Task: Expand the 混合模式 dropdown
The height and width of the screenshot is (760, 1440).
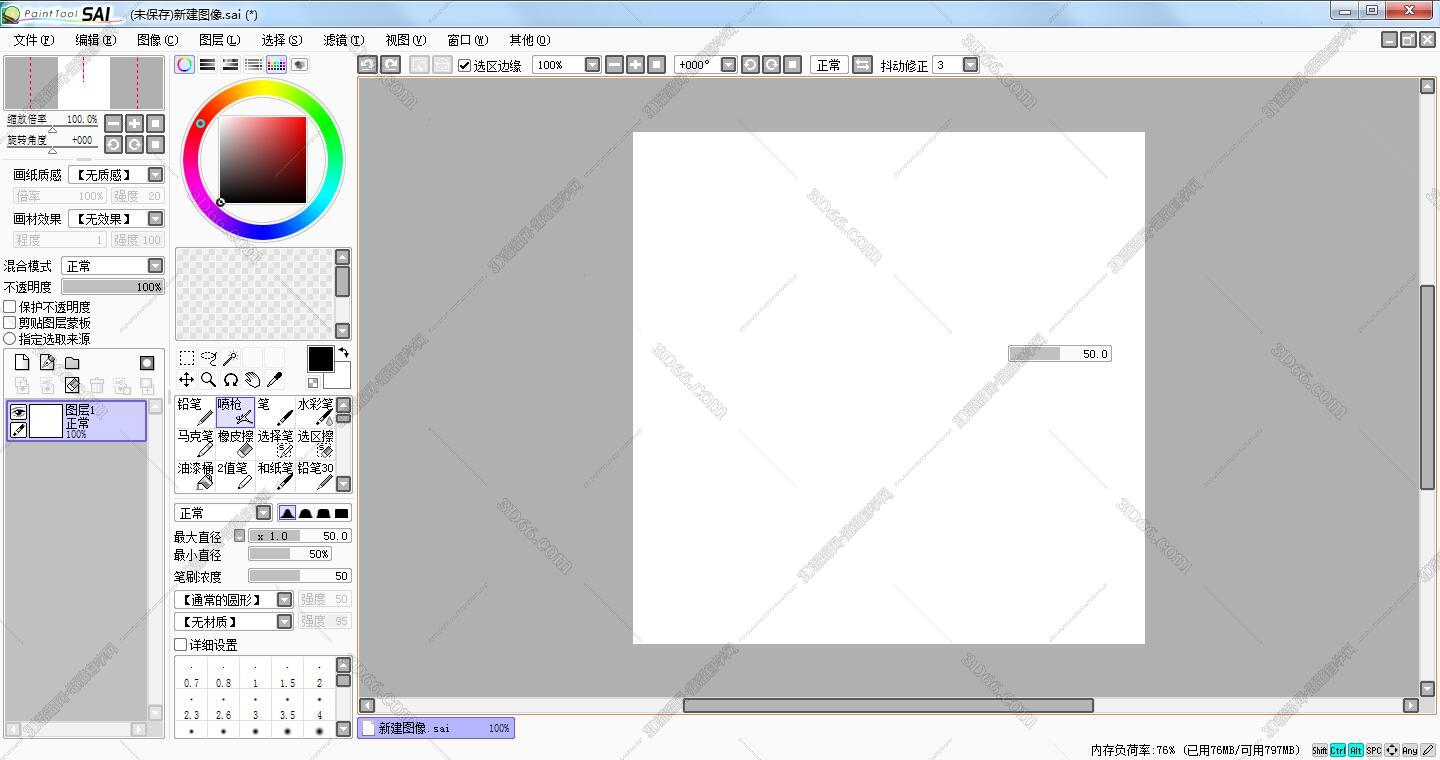Action: [155, 266]
